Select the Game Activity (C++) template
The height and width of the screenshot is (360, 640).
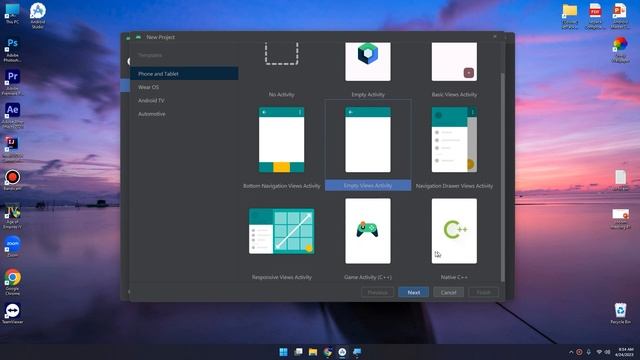(x=368, y=231)
